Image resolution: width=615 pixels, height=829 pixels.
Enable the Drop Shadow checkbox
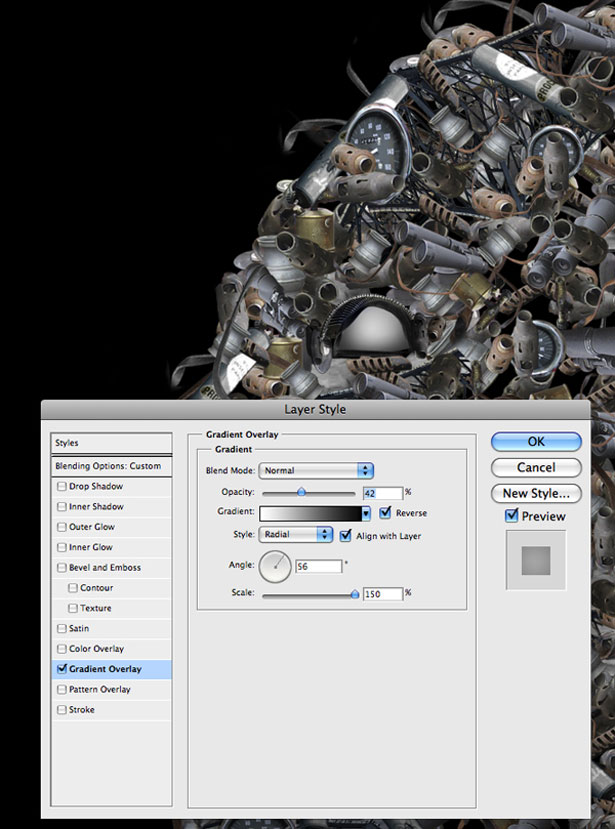[62, 486]
